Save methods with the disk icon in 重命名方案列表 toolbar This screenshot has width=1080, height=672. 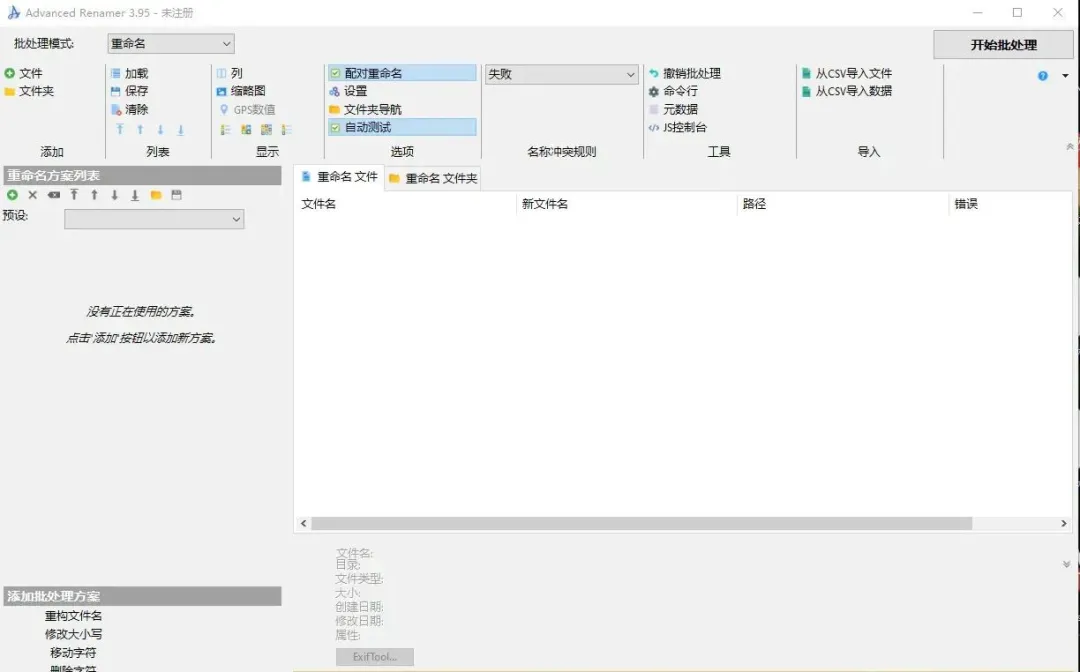coord(176,196)
